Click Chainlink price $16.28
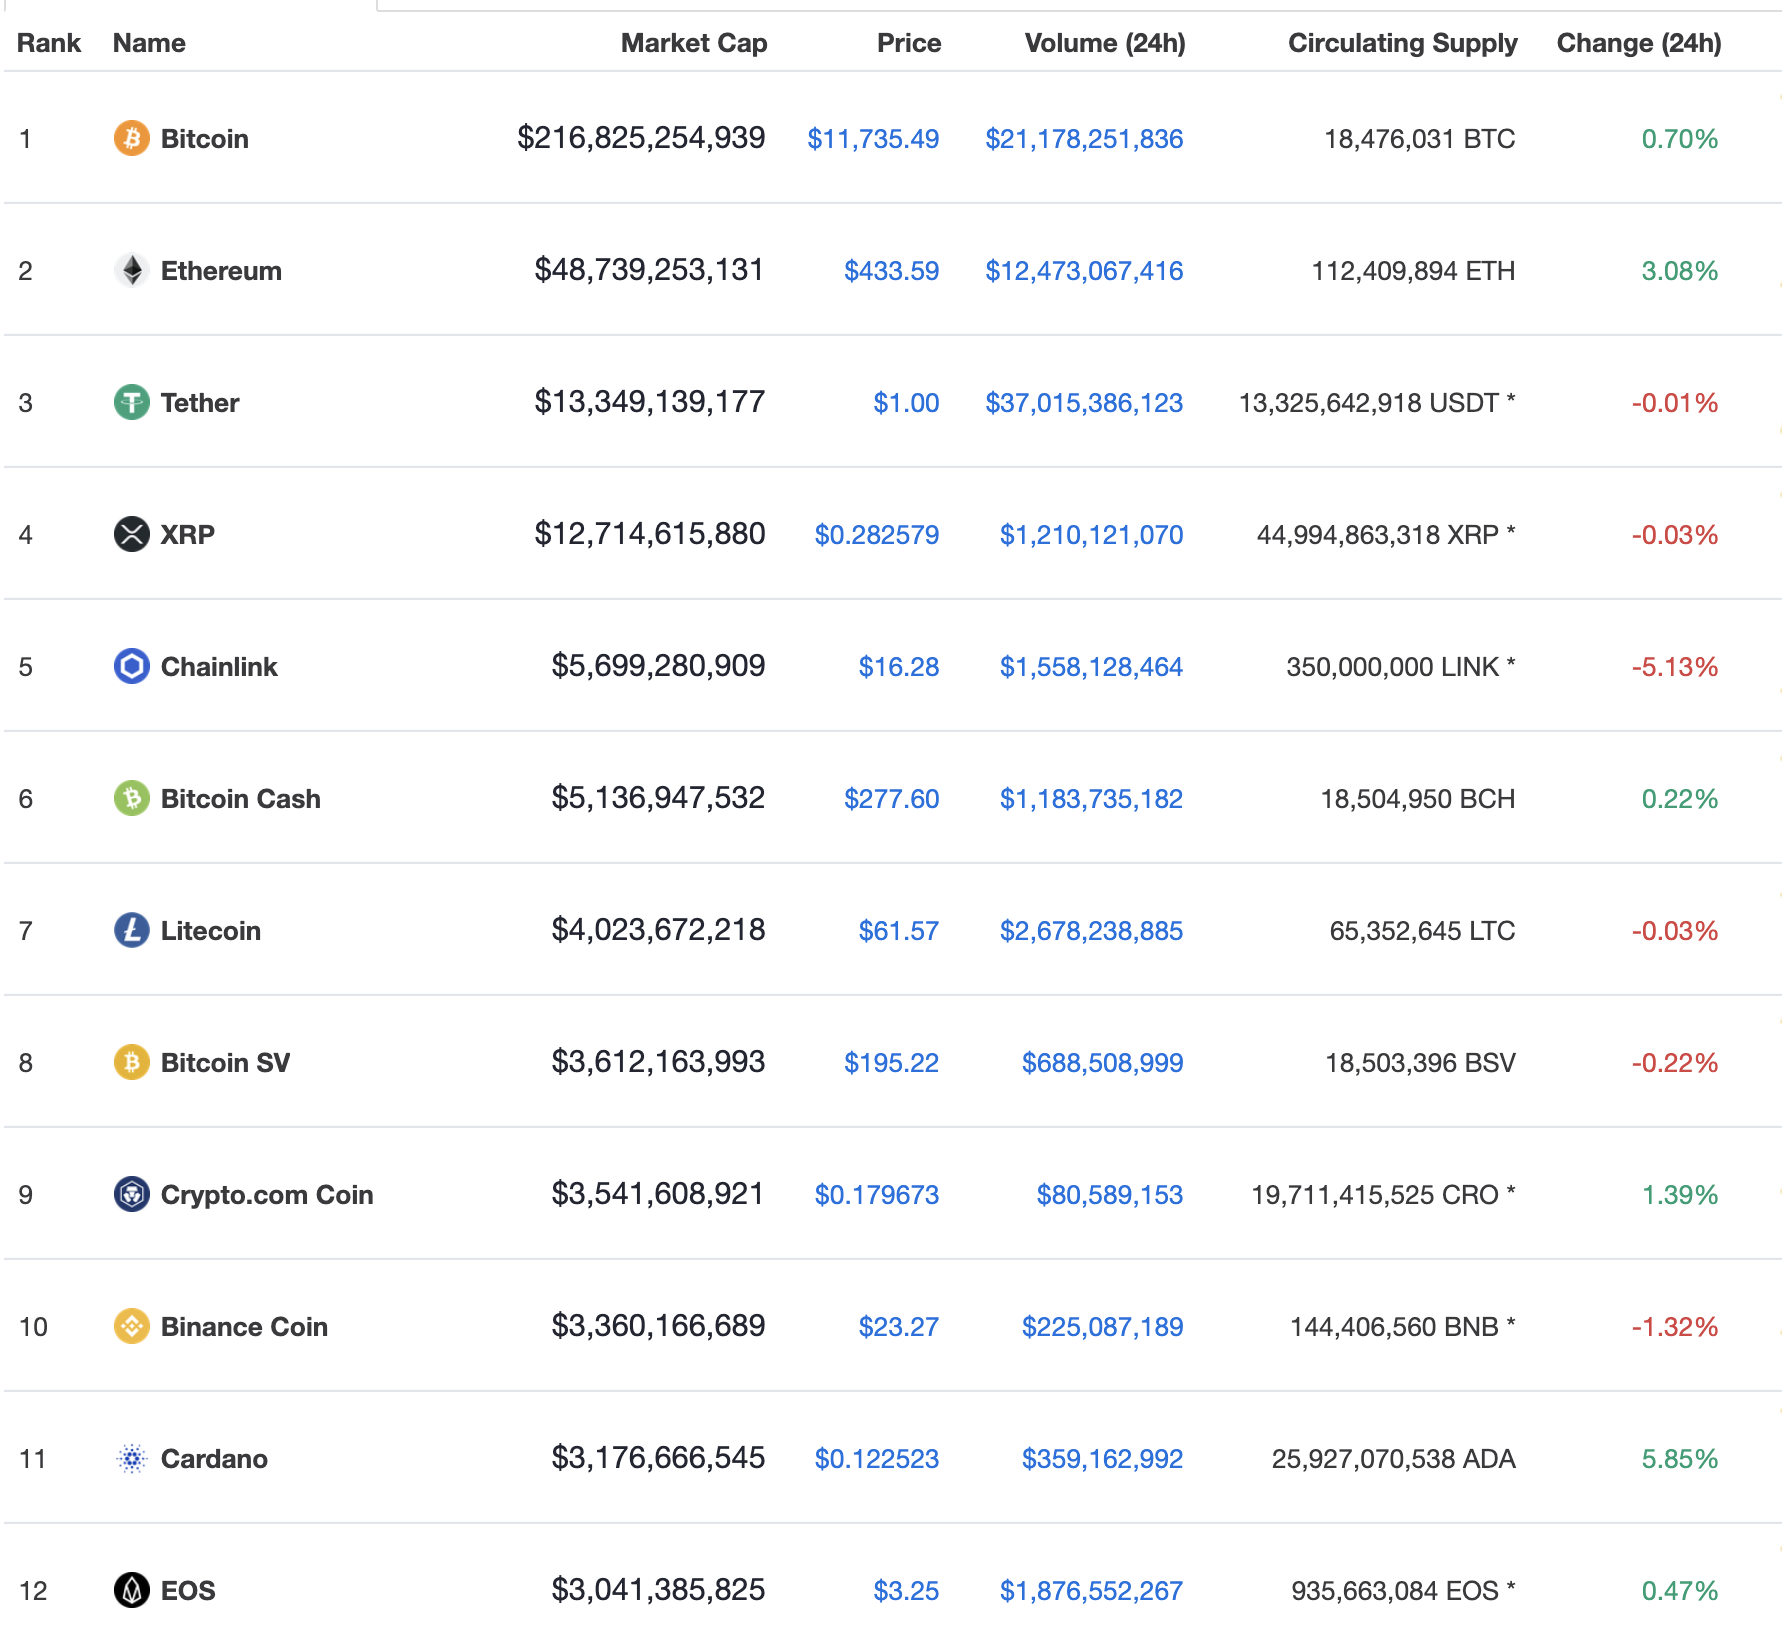The width and height of the screenshot is (1782, 1638). [x=899, y=666]
